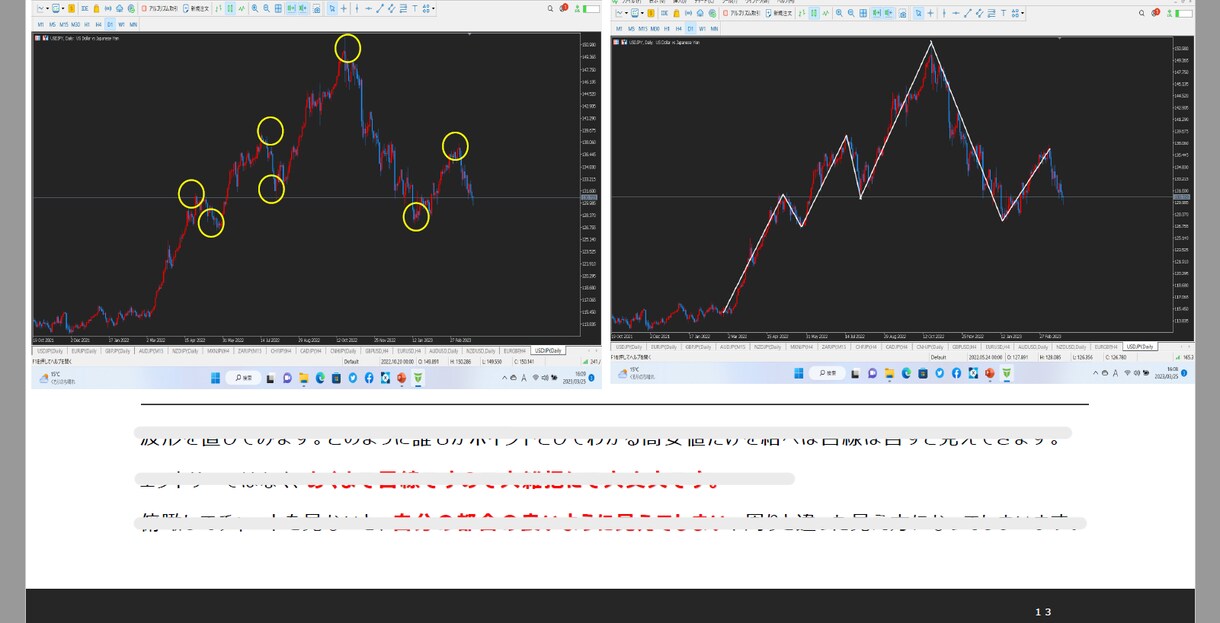The height and width of the screenshot is (623, 1220).
Task: Pick the horizontal line tool in left window
Action: coord(368,9)
